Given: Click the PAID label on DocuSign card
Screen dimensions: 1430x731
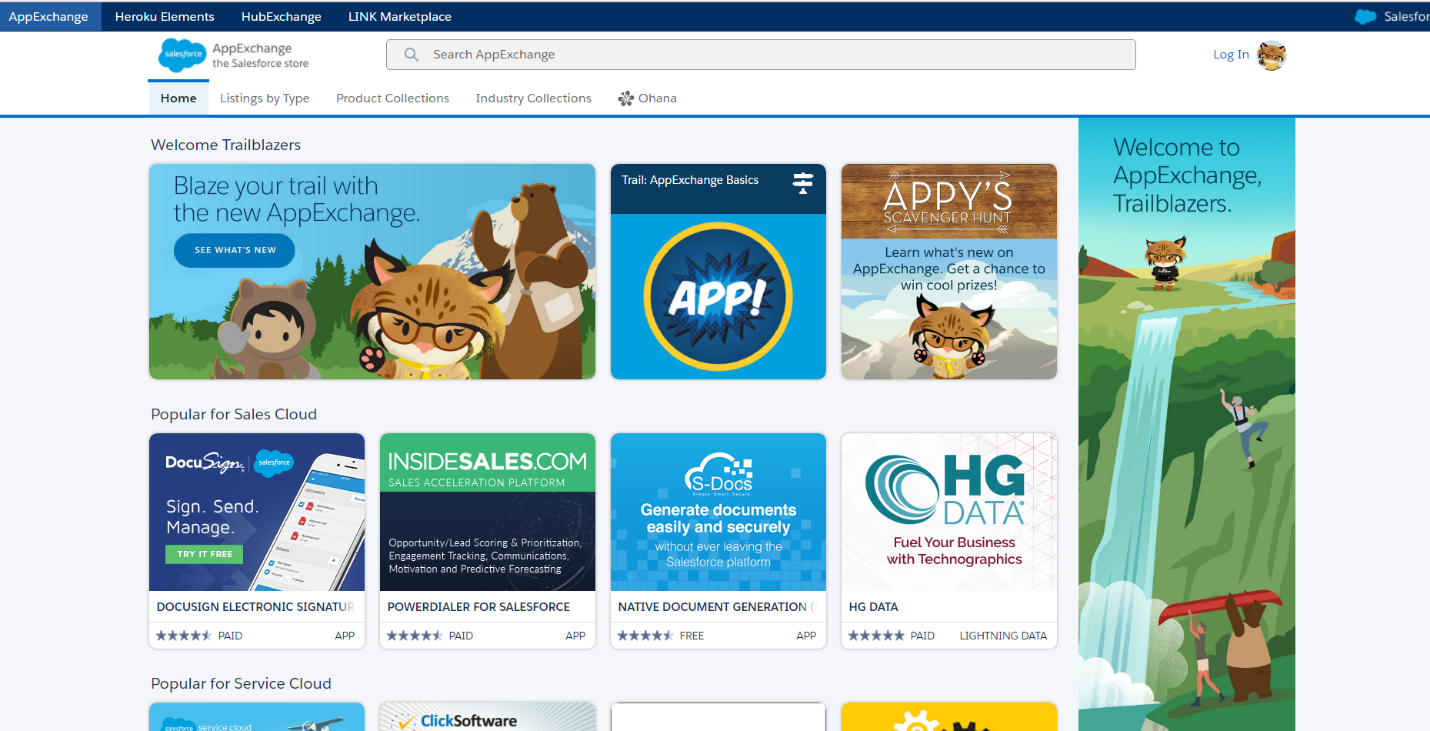Looking at the screenshot, I should 230,636.
